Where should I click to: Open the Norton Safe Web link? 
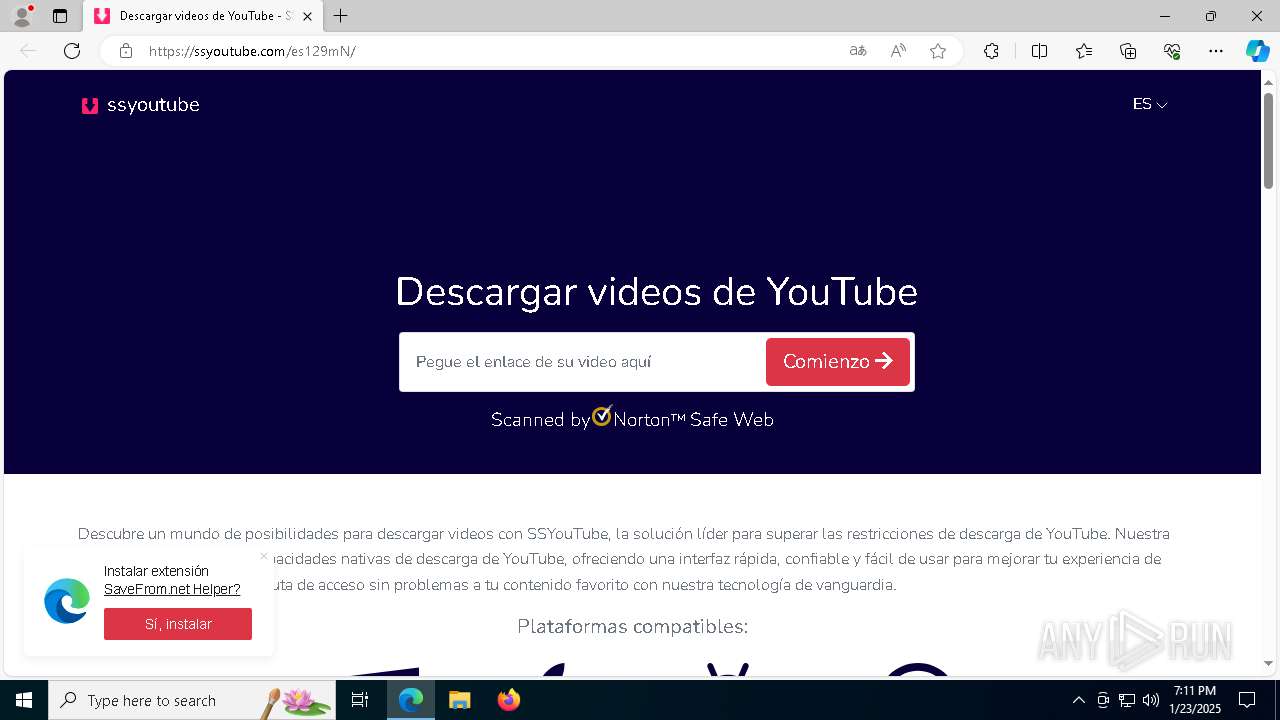click(632, 419)
